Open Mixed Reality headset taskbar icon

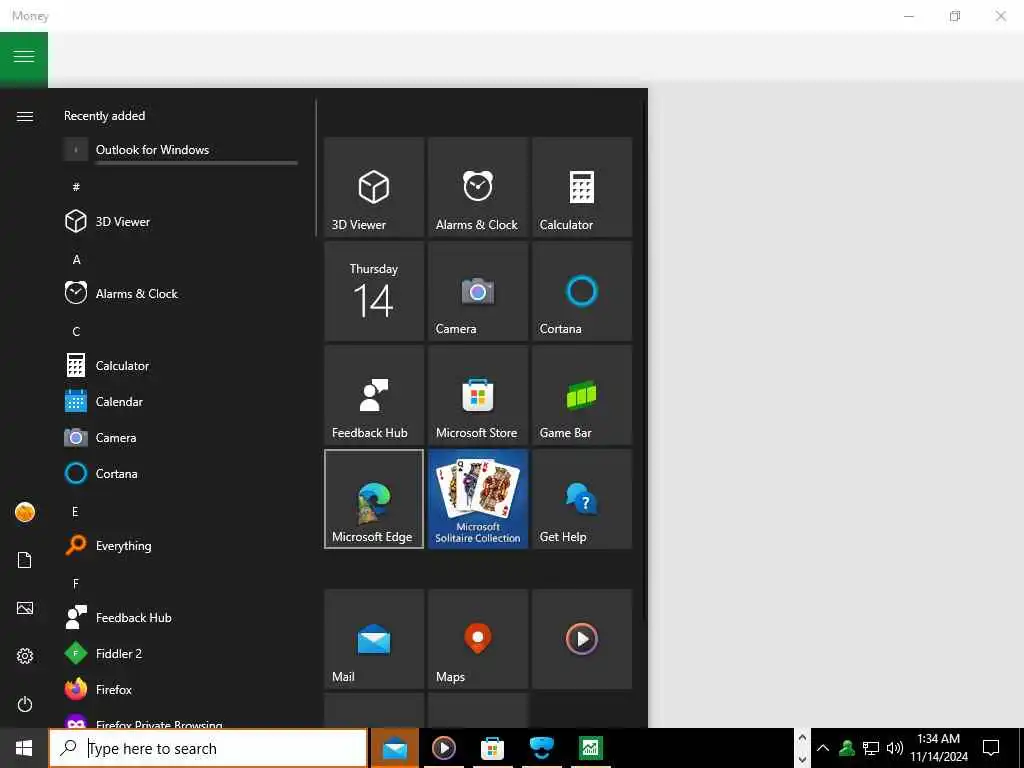click(x=541, y=748)
